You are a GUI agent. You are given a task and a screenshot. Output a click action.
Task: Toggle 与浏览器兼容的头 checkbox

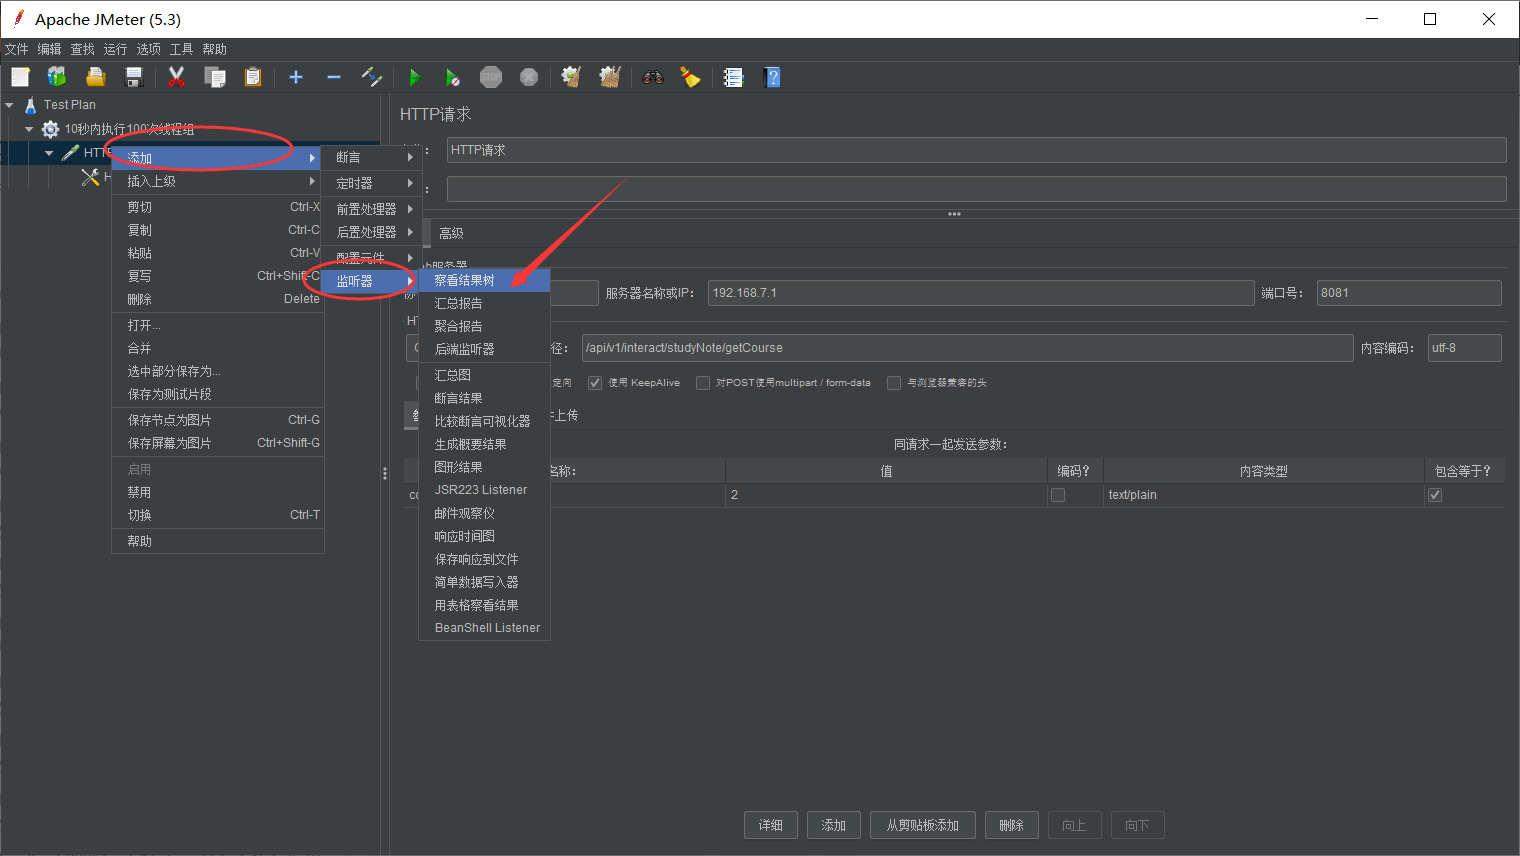click(x=894, y=383)
